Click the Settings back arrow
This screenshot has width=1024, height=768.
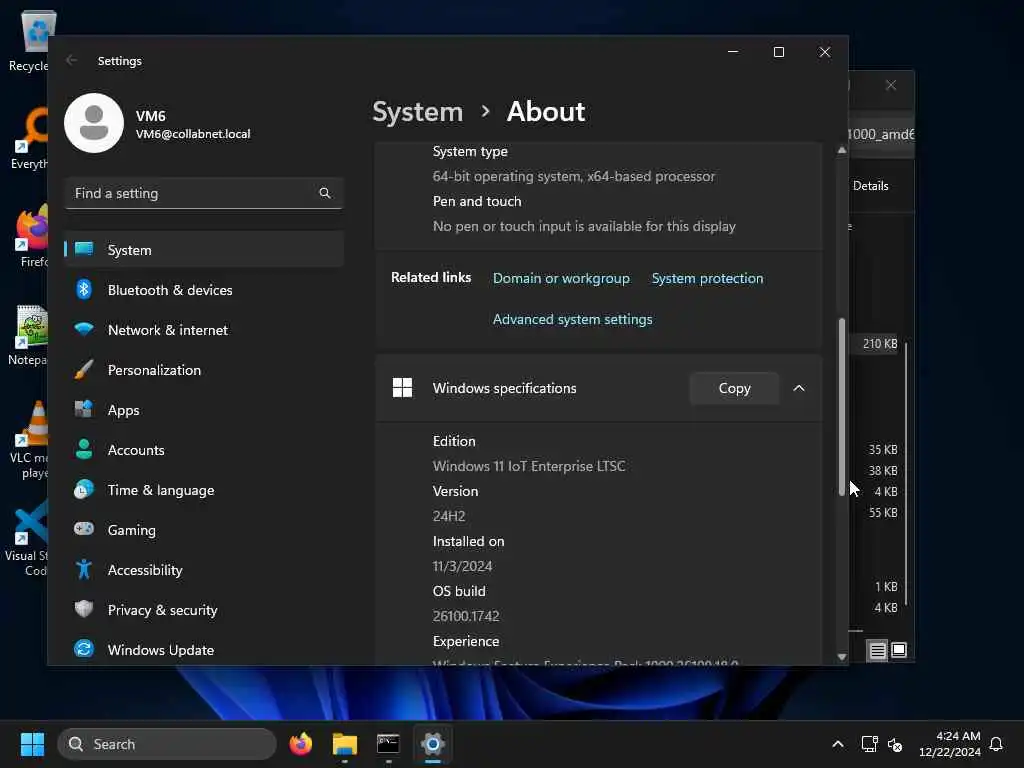pyautogui.click(x=72, y=61)
